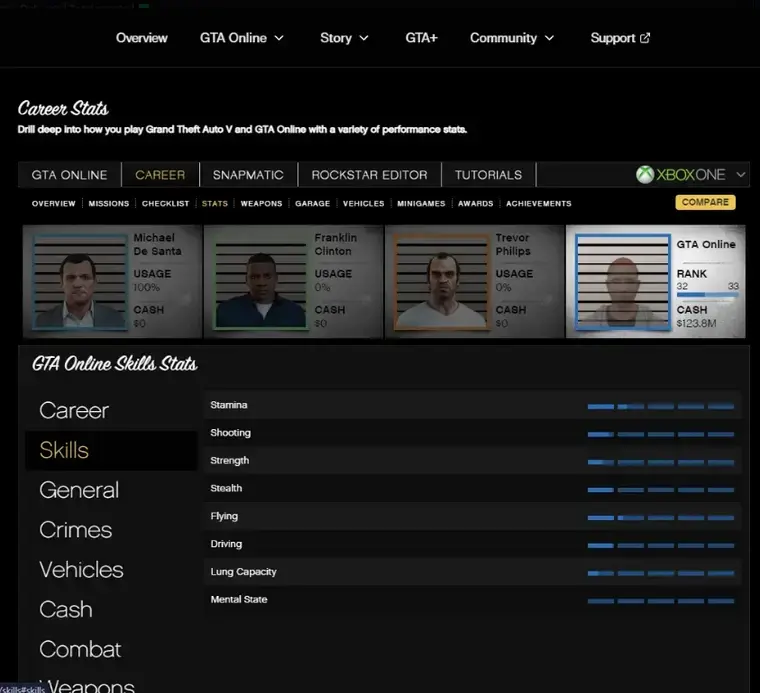This screenshot has width=760, height=693.
Task: Click the Xbox One logo icon
Action: (645, 175)
